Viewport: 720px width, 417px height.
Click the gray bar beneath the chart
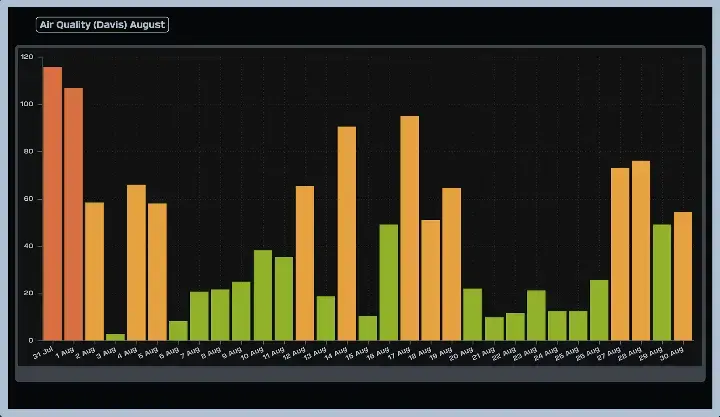pos(360,375)
